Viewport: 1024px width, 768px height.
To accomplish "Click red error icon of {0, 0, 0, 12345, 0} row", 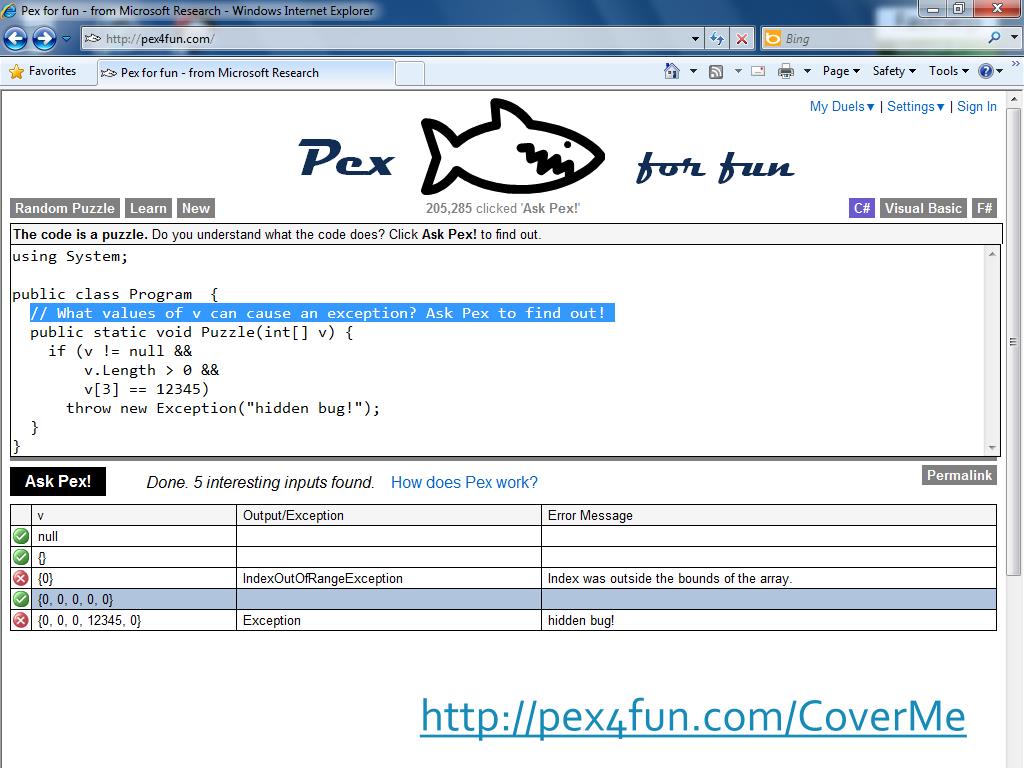I will (21, 620).
